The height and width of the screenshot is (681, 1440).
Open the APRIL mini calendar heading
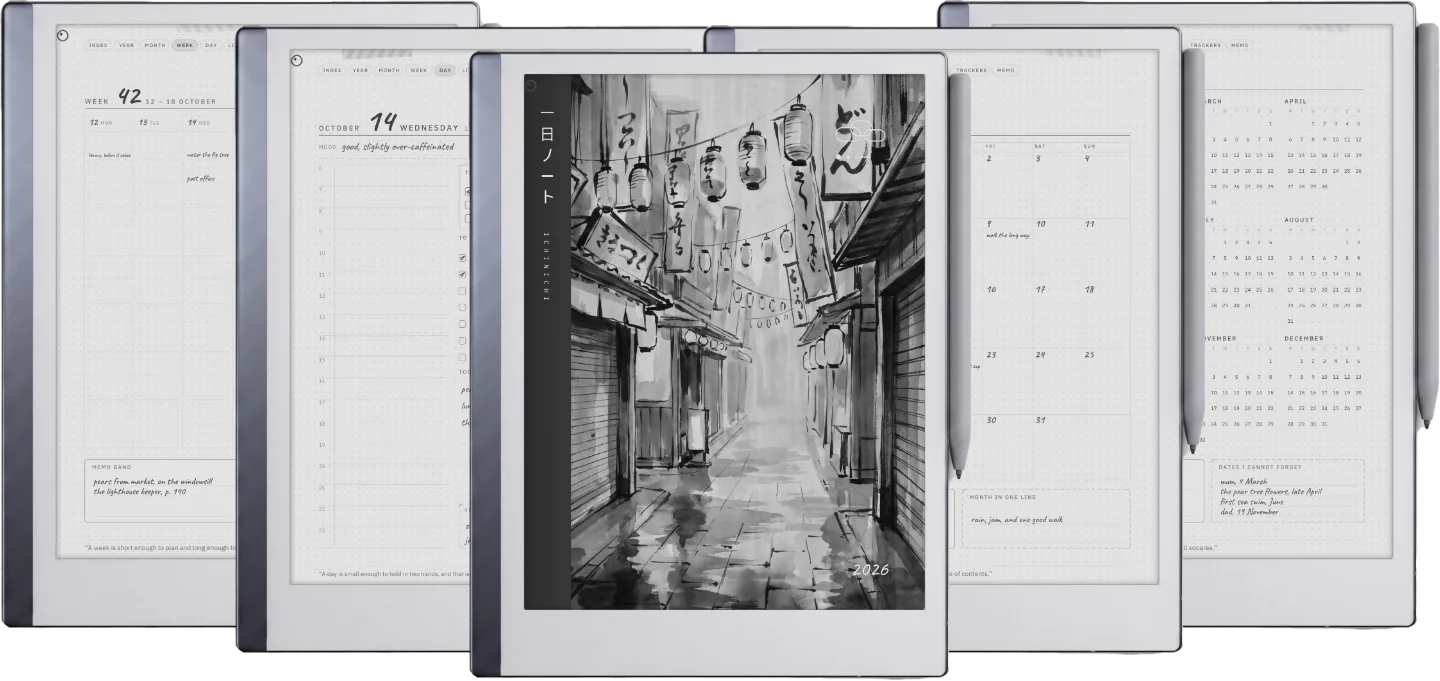click(1296, 101)
